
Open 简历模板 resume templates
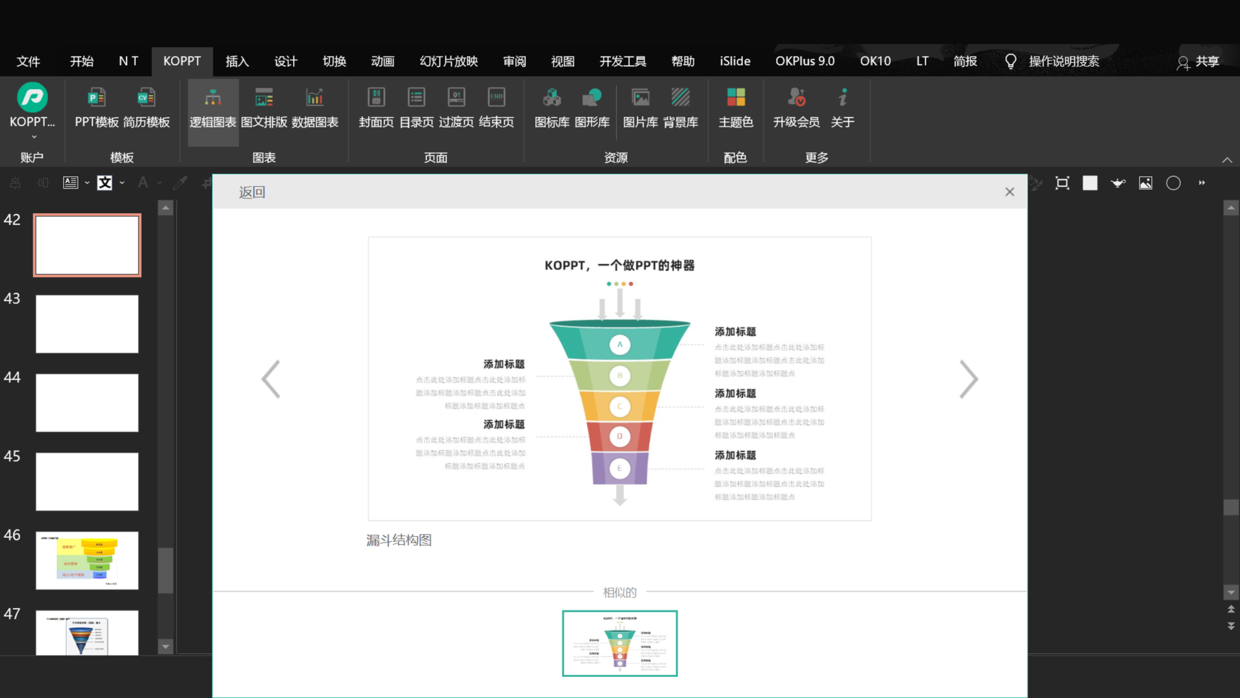(x=146, y=108)
